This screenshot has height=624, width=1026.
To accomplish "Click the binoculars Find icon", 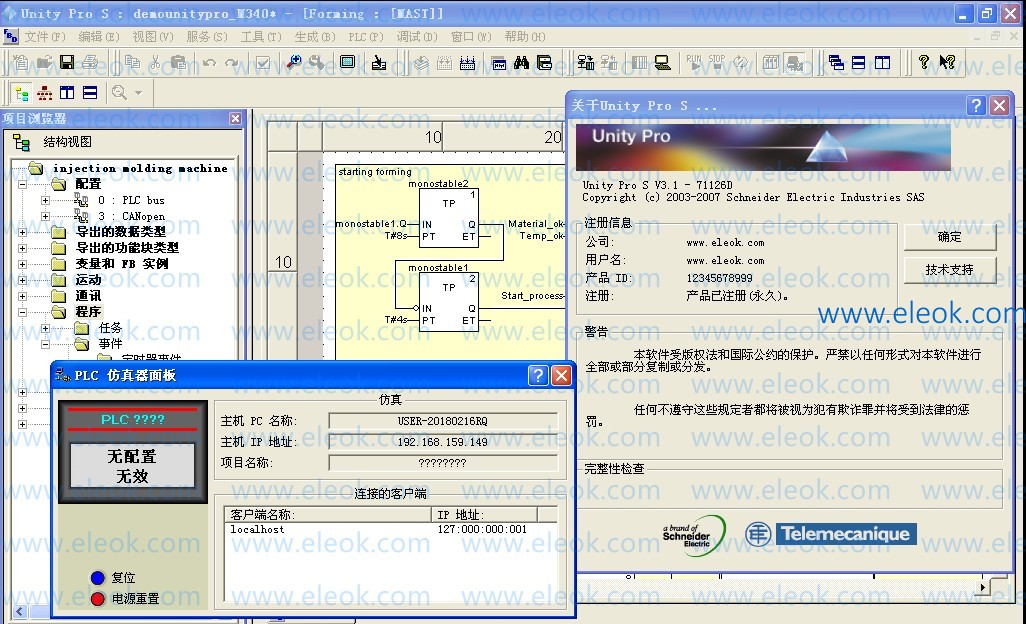I will point(522,62).
